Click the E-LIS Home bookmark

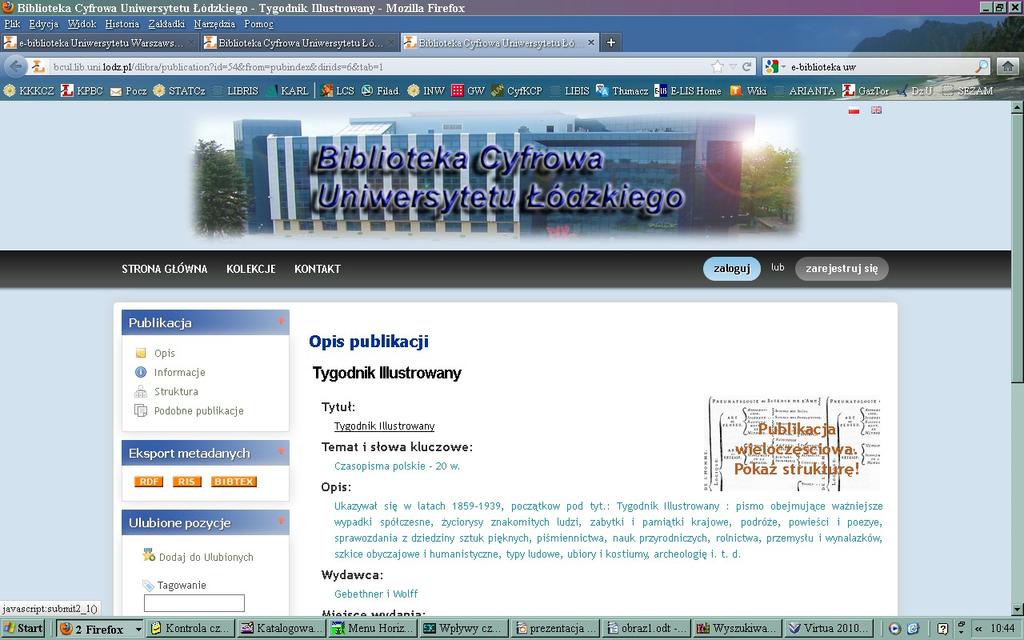tap(688, 91)
